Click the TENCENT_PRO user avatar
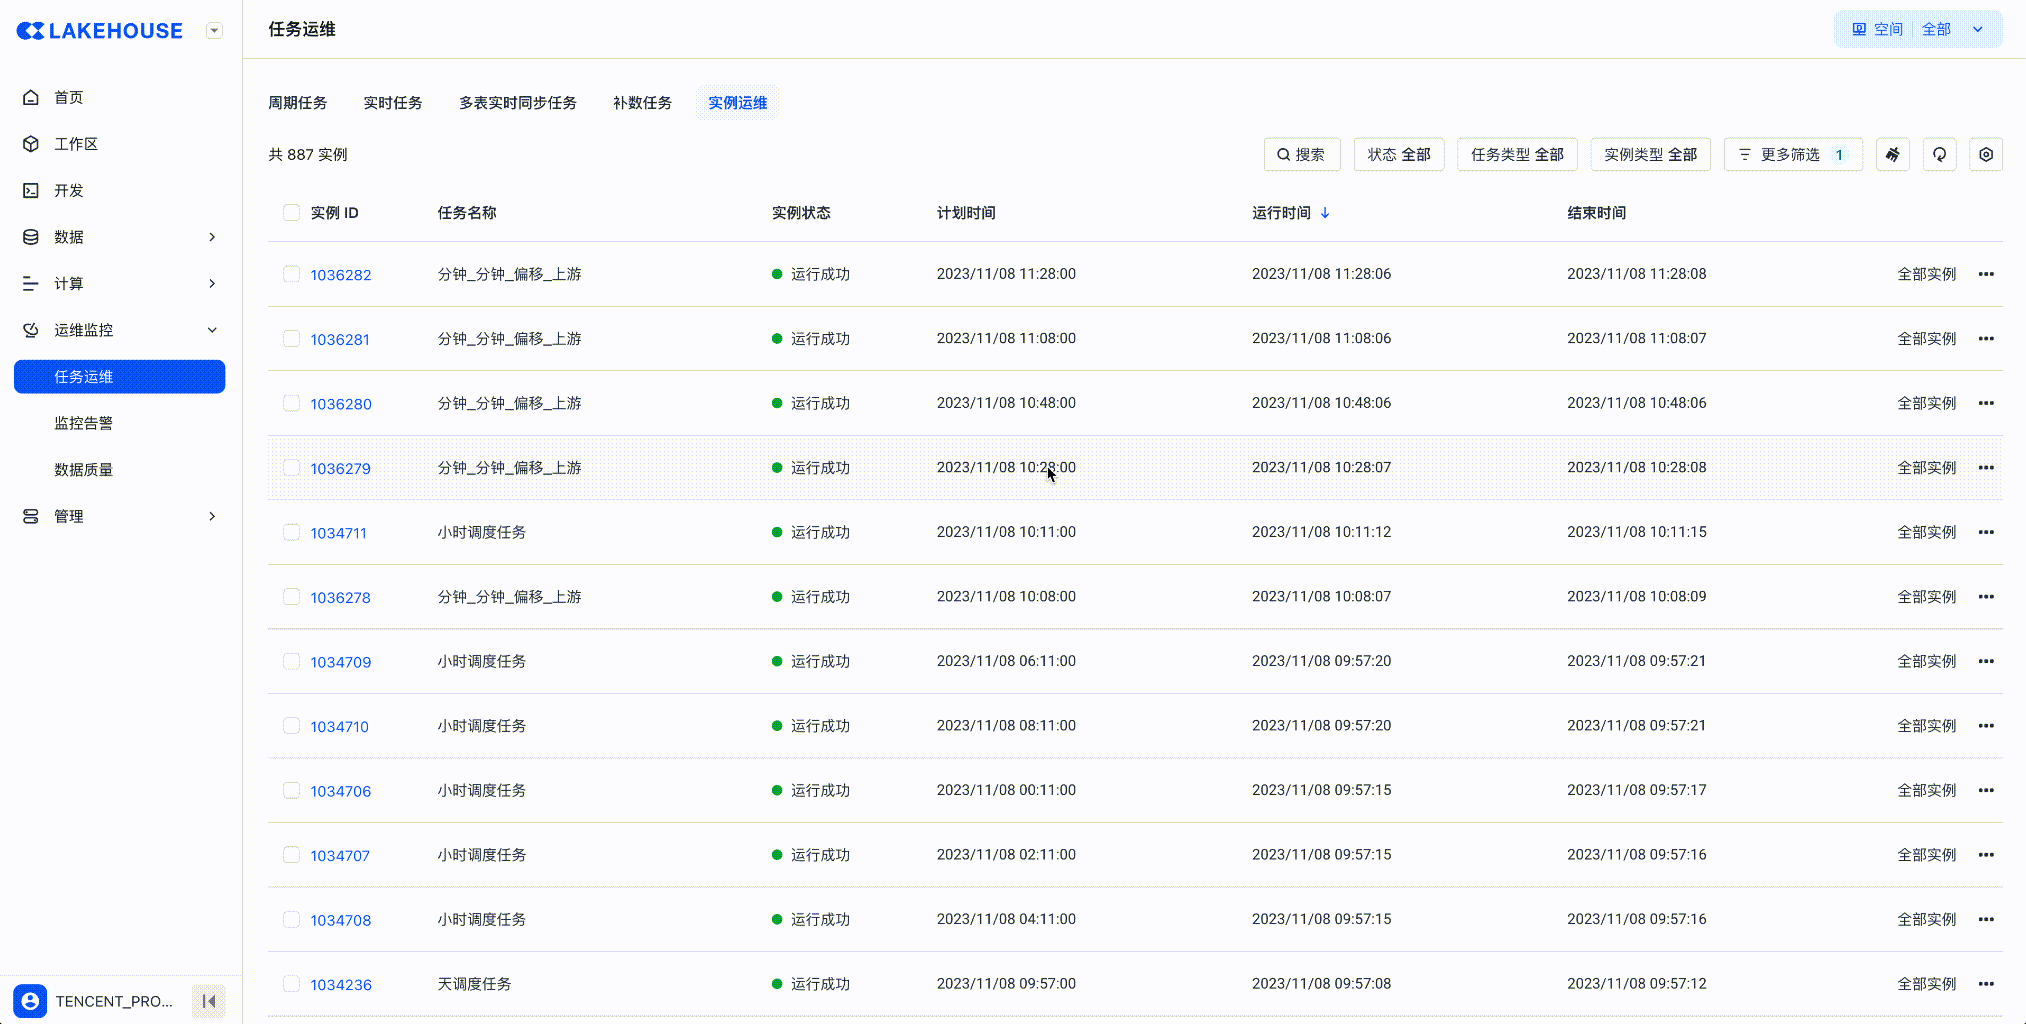2026x1024 pixels. tap(30, 1001)
